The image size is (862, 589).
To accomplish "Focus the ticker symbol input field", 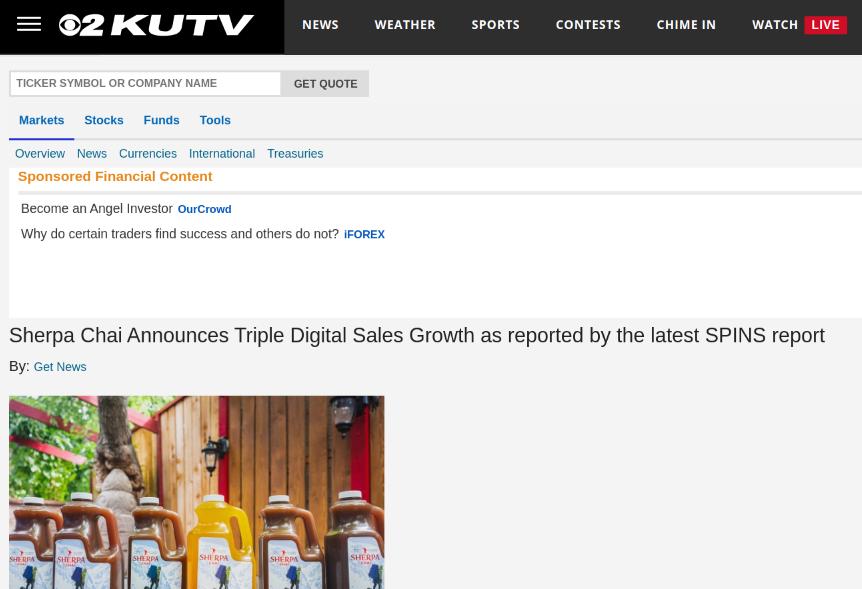I will pyautogui.click(x=145, y=84).
